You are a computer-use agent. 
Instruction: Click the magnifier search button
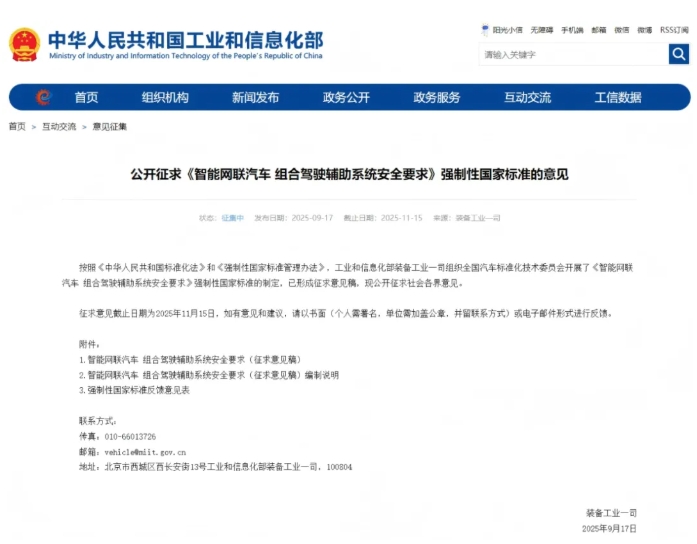(679, 54)
